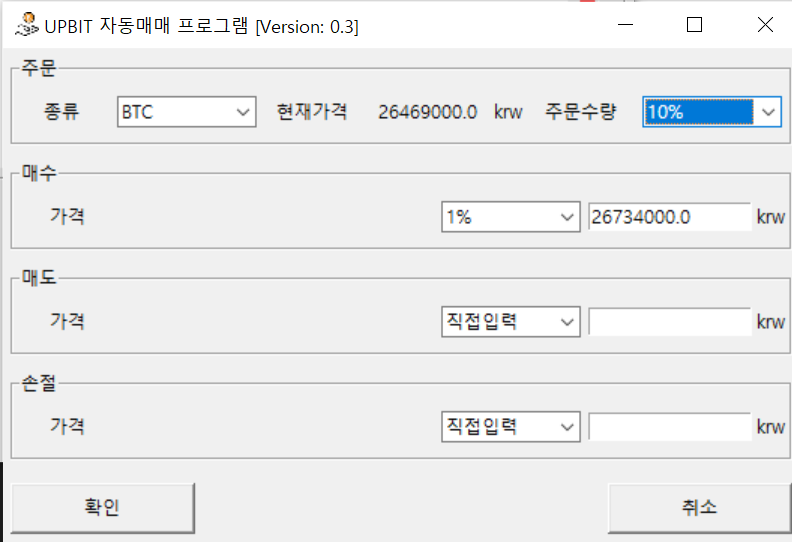Open the 매수 가격 1% dropdown
This screenshot has height=542, width=792.
click(511, 217)
